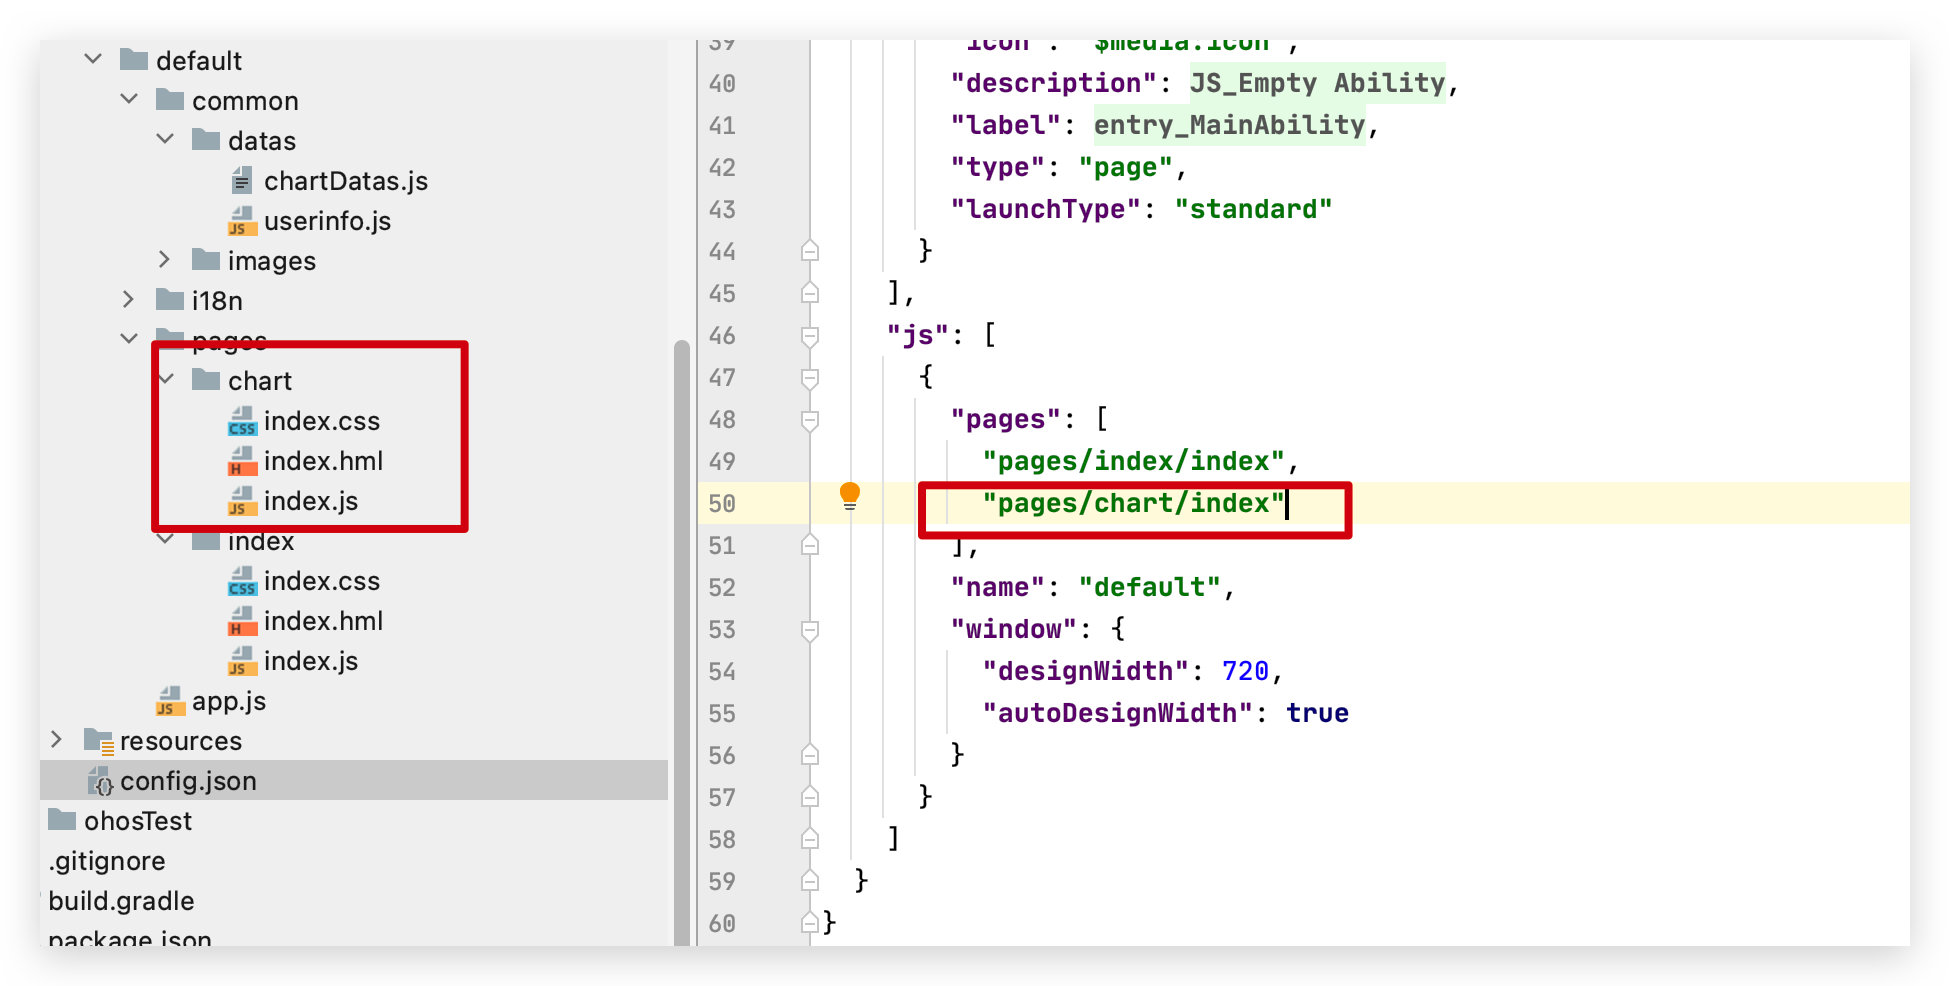Click the autoDesignWidth value true
The height and width of the screenshot is (986, 1950).
(1317, 712)
